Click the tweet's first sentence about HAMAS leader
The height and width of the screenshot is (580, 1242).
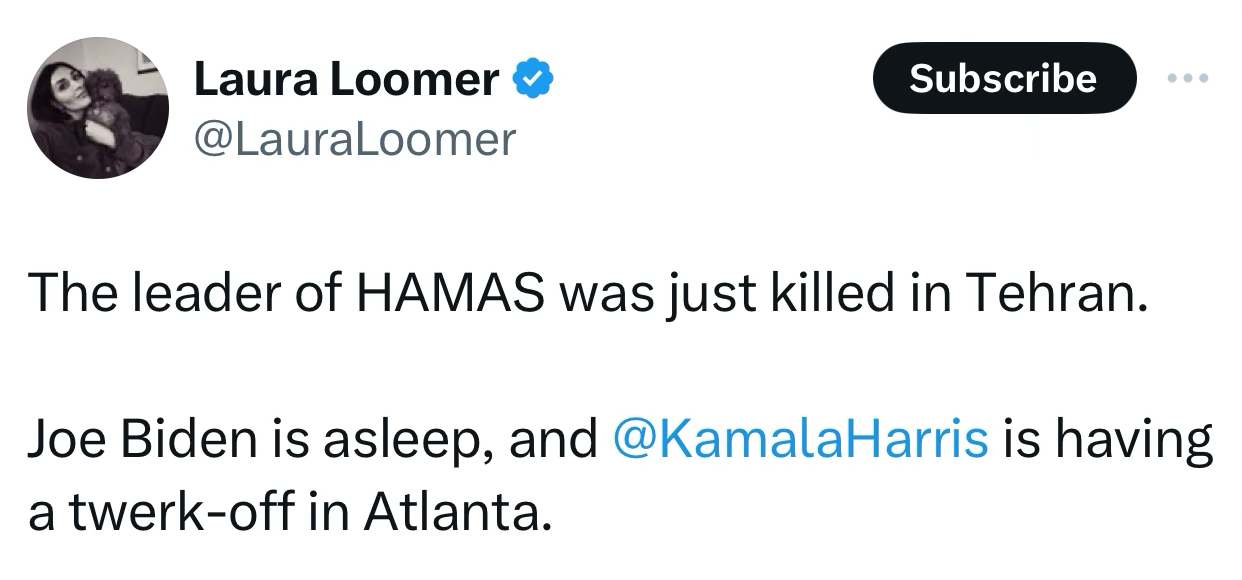click(583, 293)
